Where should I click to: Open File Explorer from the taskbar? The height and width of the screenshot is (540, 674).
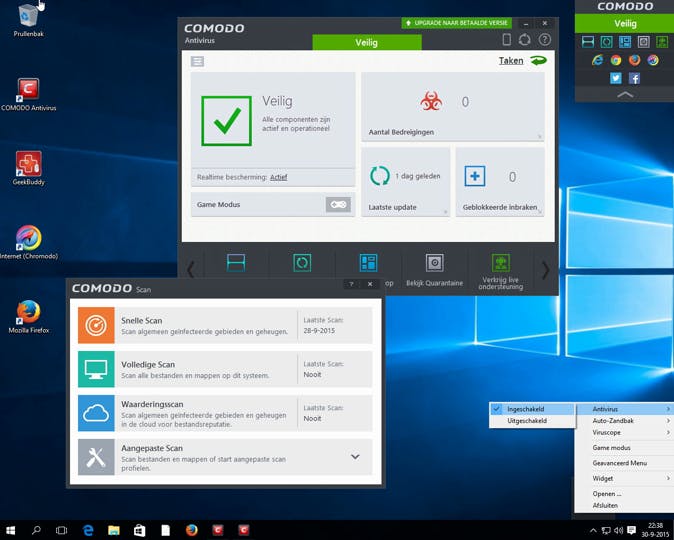click(x=113, y=530)
